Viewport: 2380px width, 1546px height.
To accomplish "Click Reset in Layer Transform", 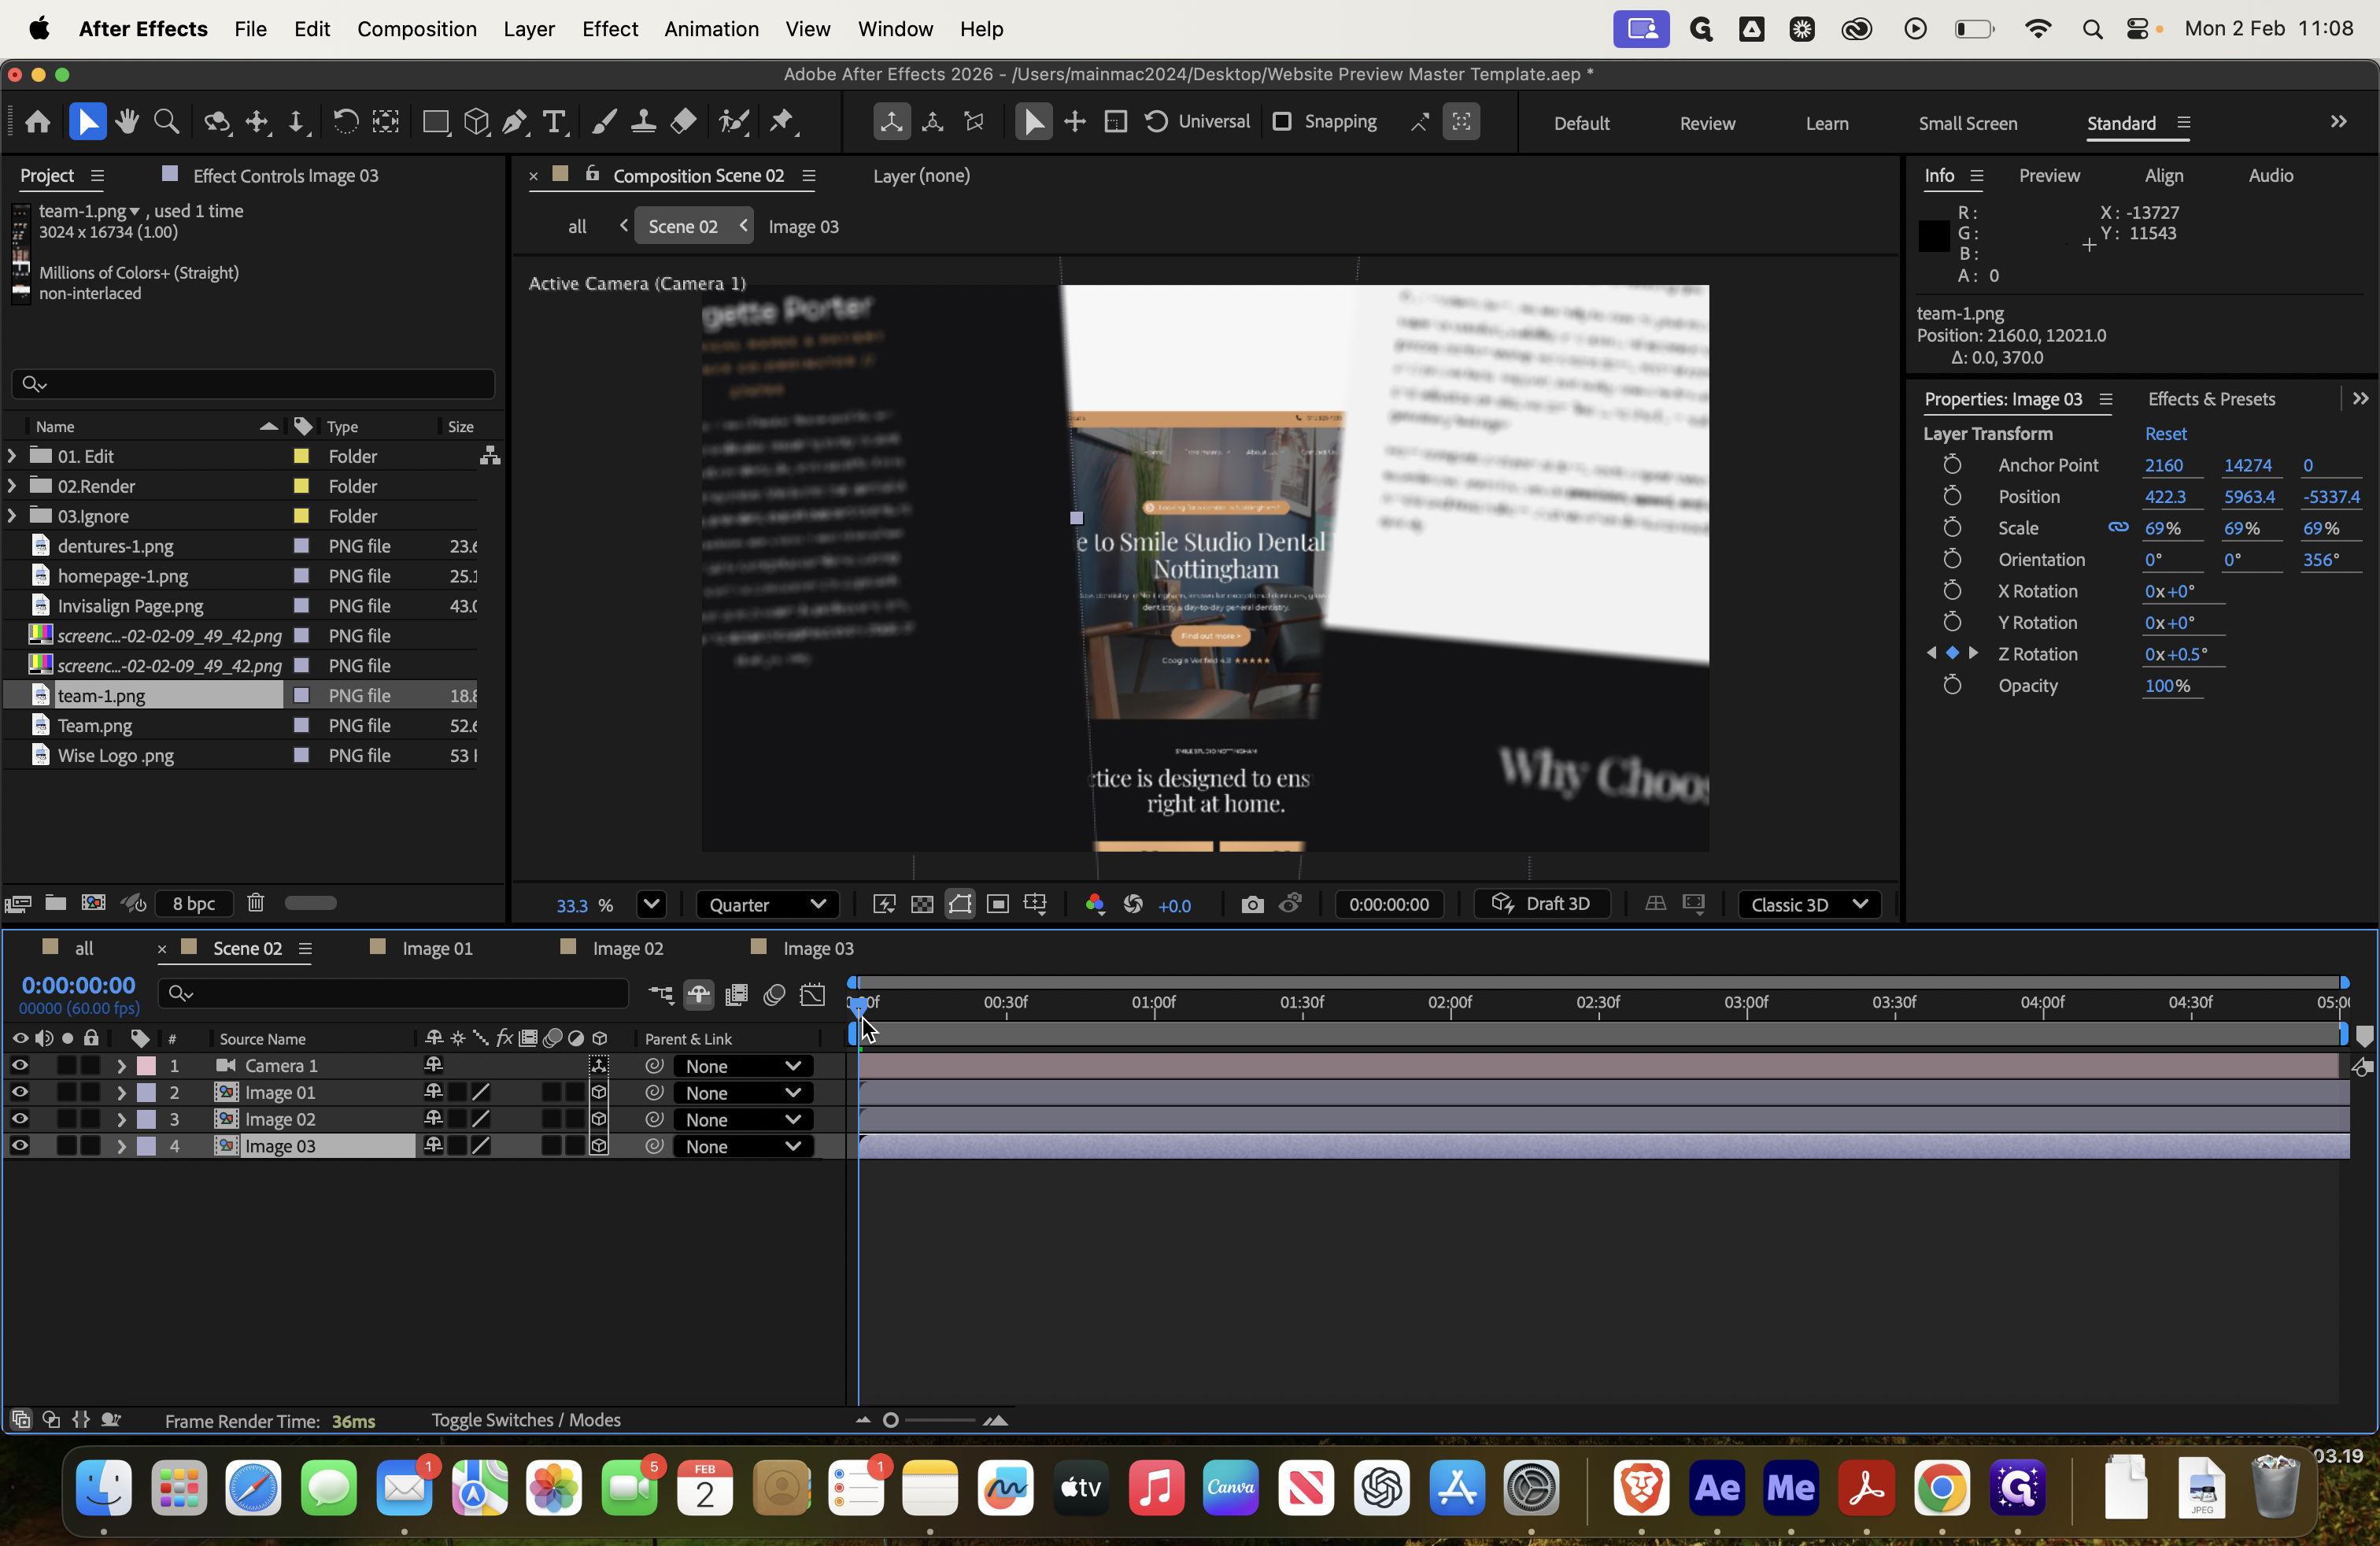I will coord(2165,433).
